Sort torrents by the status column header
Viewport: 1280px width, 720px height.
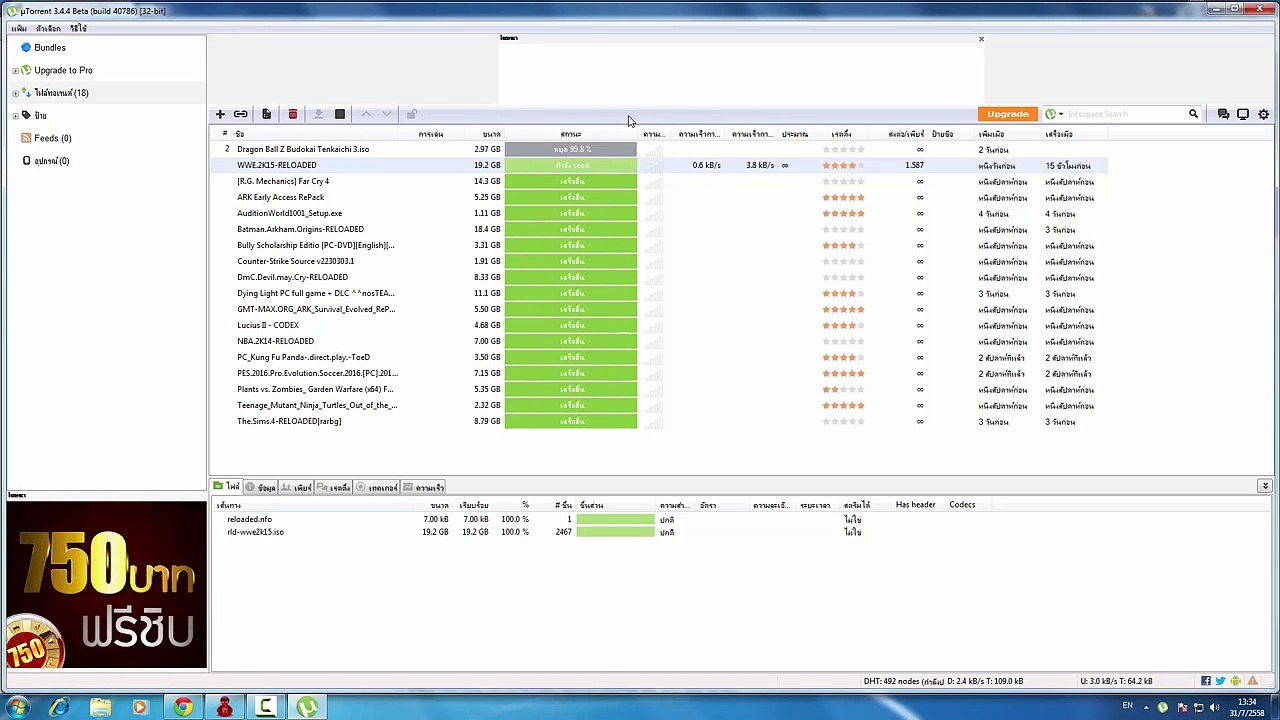(571, 134)
